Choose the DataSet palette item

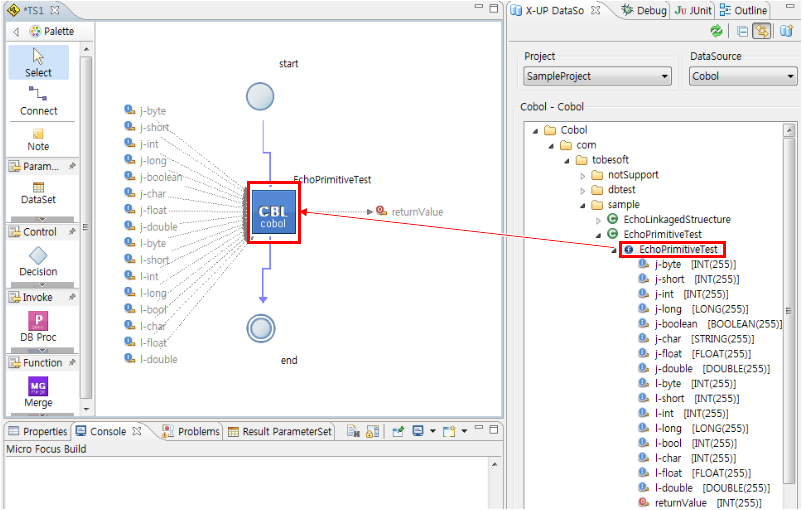click(x=38, y=191)
